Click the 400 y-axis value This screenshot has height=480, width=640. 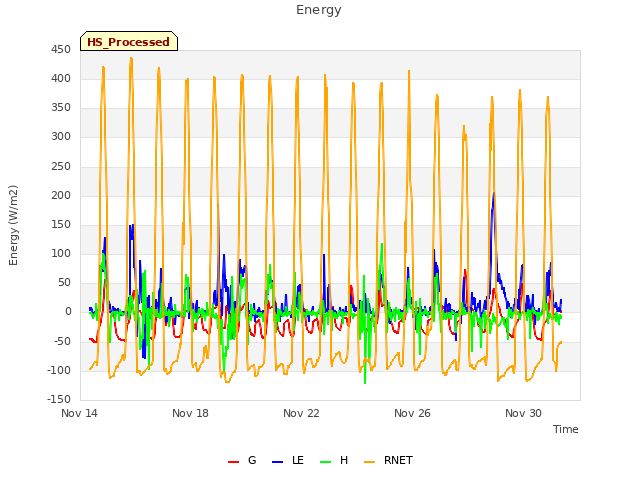(61, 78)
